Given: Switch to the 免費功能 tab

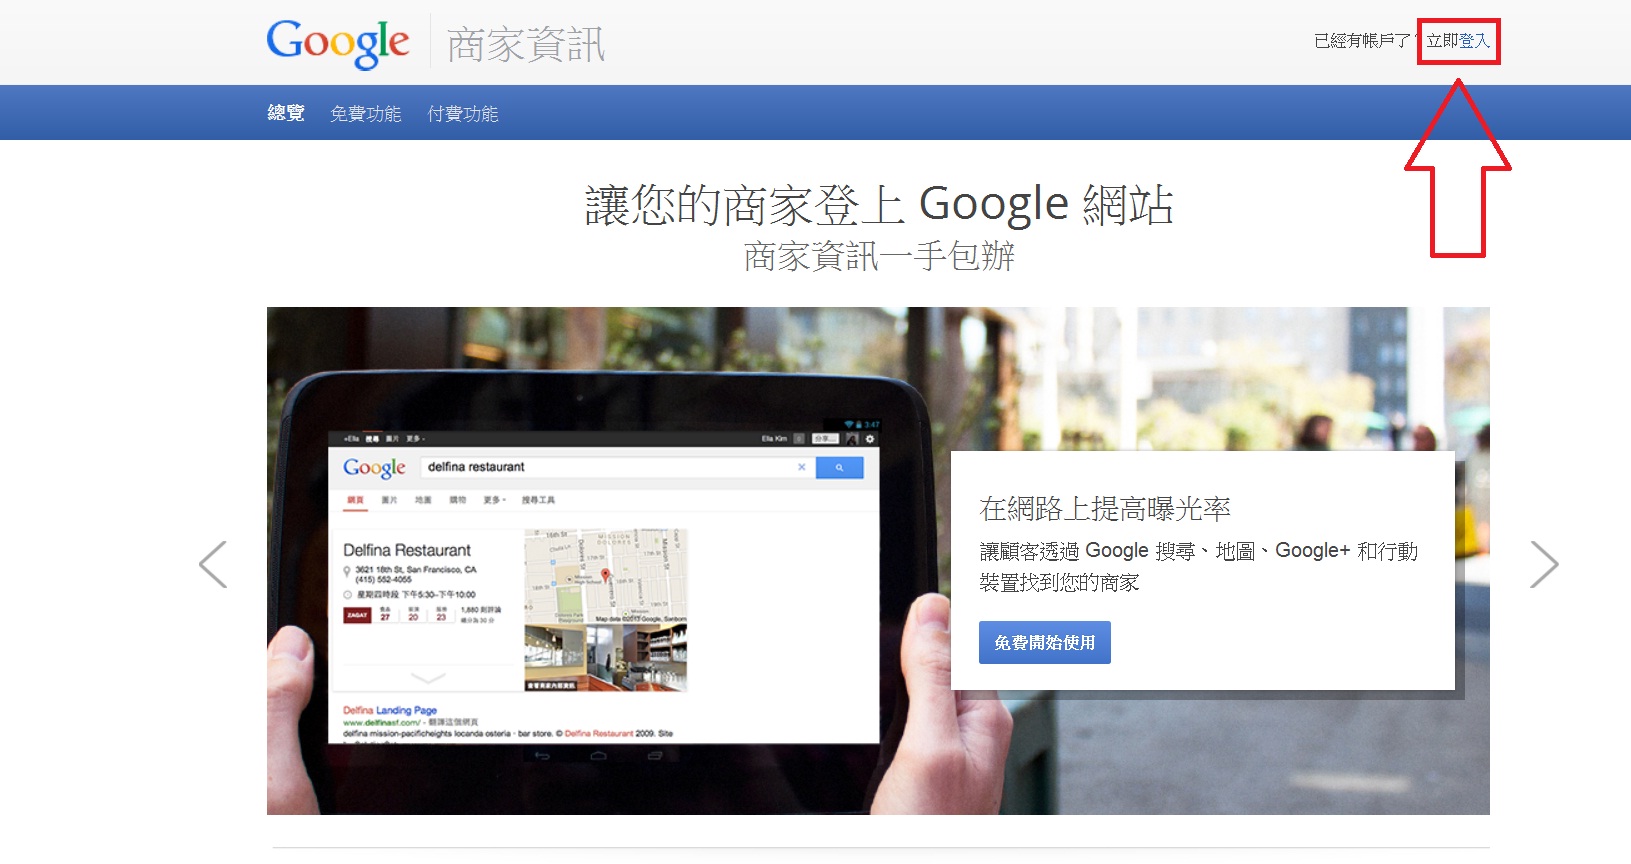Looking at the screenshot, I should click(x=366, y=113).
